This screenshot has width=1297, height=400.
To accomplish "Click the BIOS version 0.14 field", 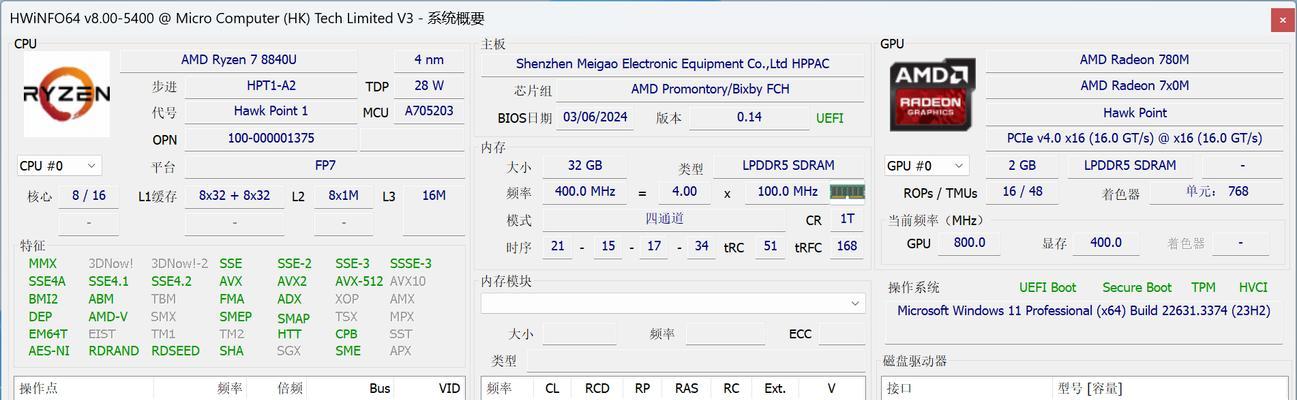I will click(x=749, y=117).
